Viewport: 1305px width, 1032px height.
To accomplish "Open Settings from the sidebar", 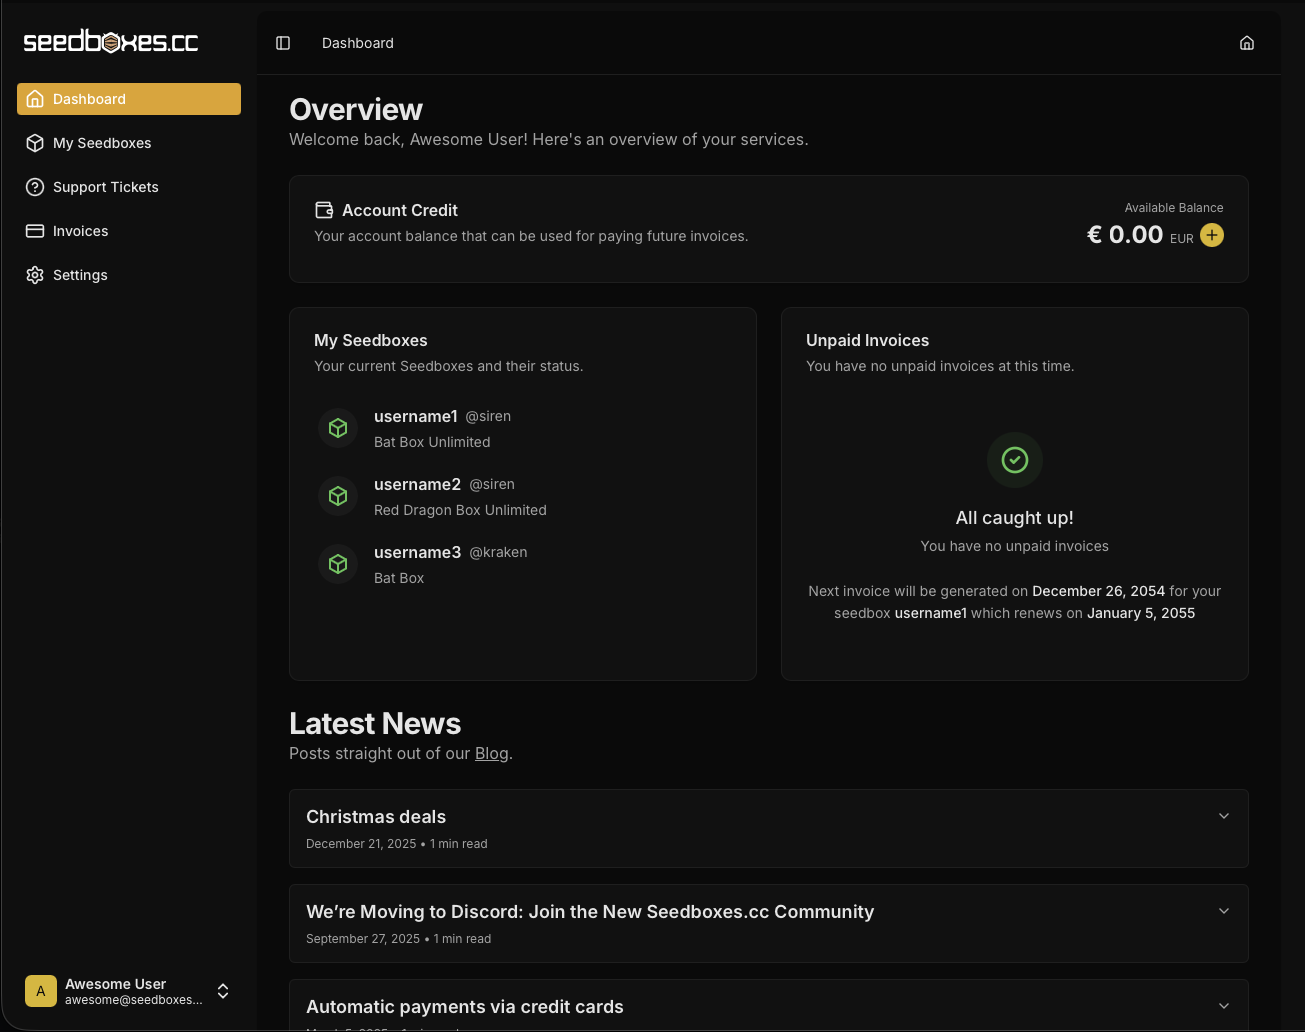I will 80,275.
